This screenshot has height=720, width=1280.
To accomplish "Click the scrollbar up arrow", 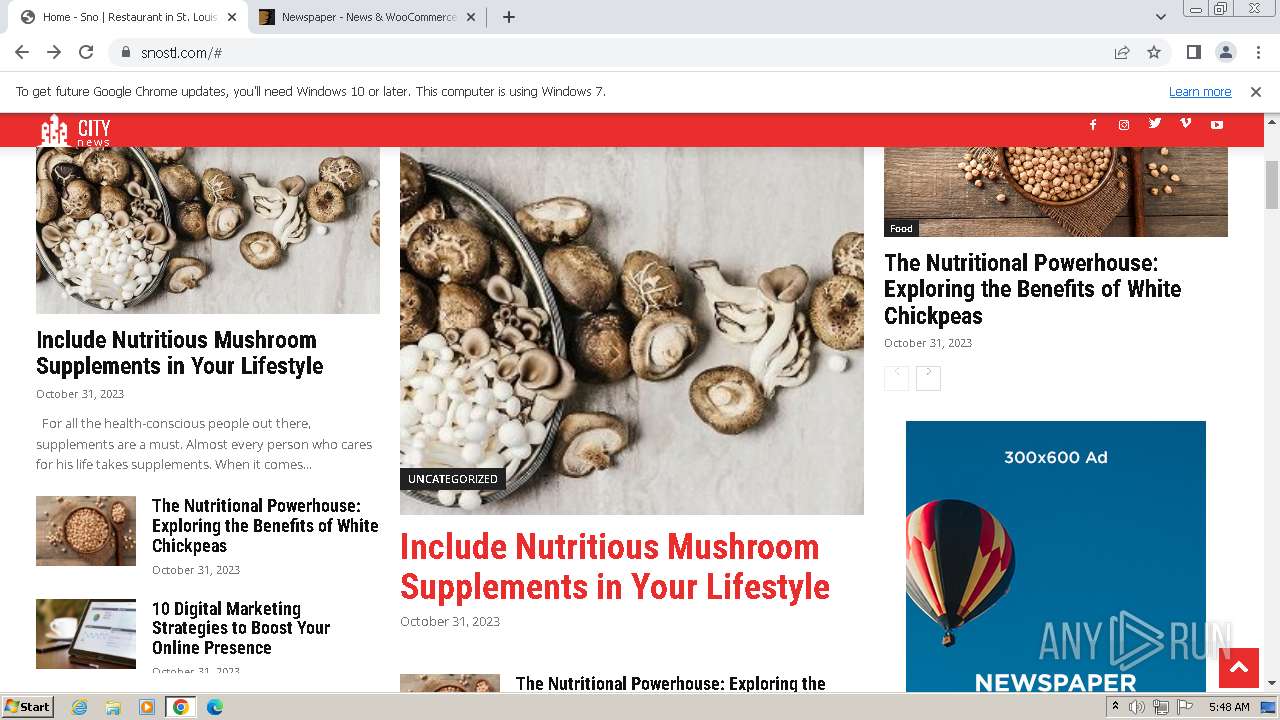I will point(1272,121).
